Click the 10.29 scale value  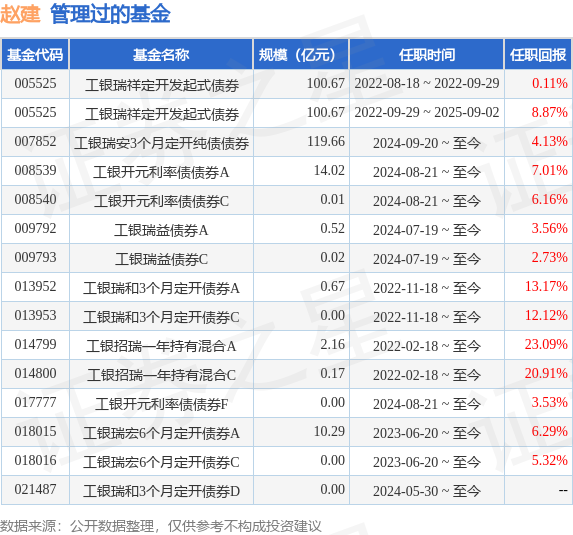(x=329, y=432)
